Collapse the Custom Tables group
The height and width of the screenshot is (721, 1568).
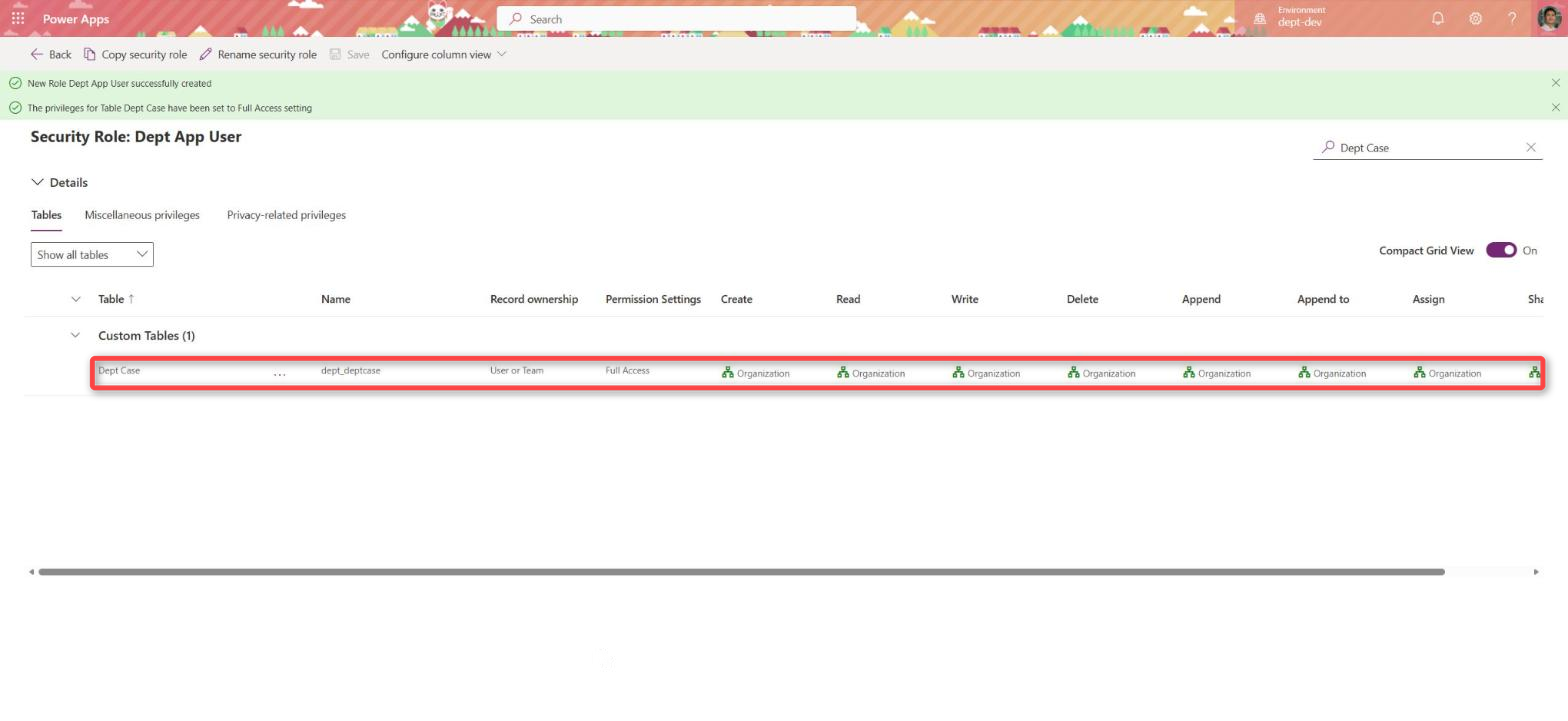click(x=75, y=335)
